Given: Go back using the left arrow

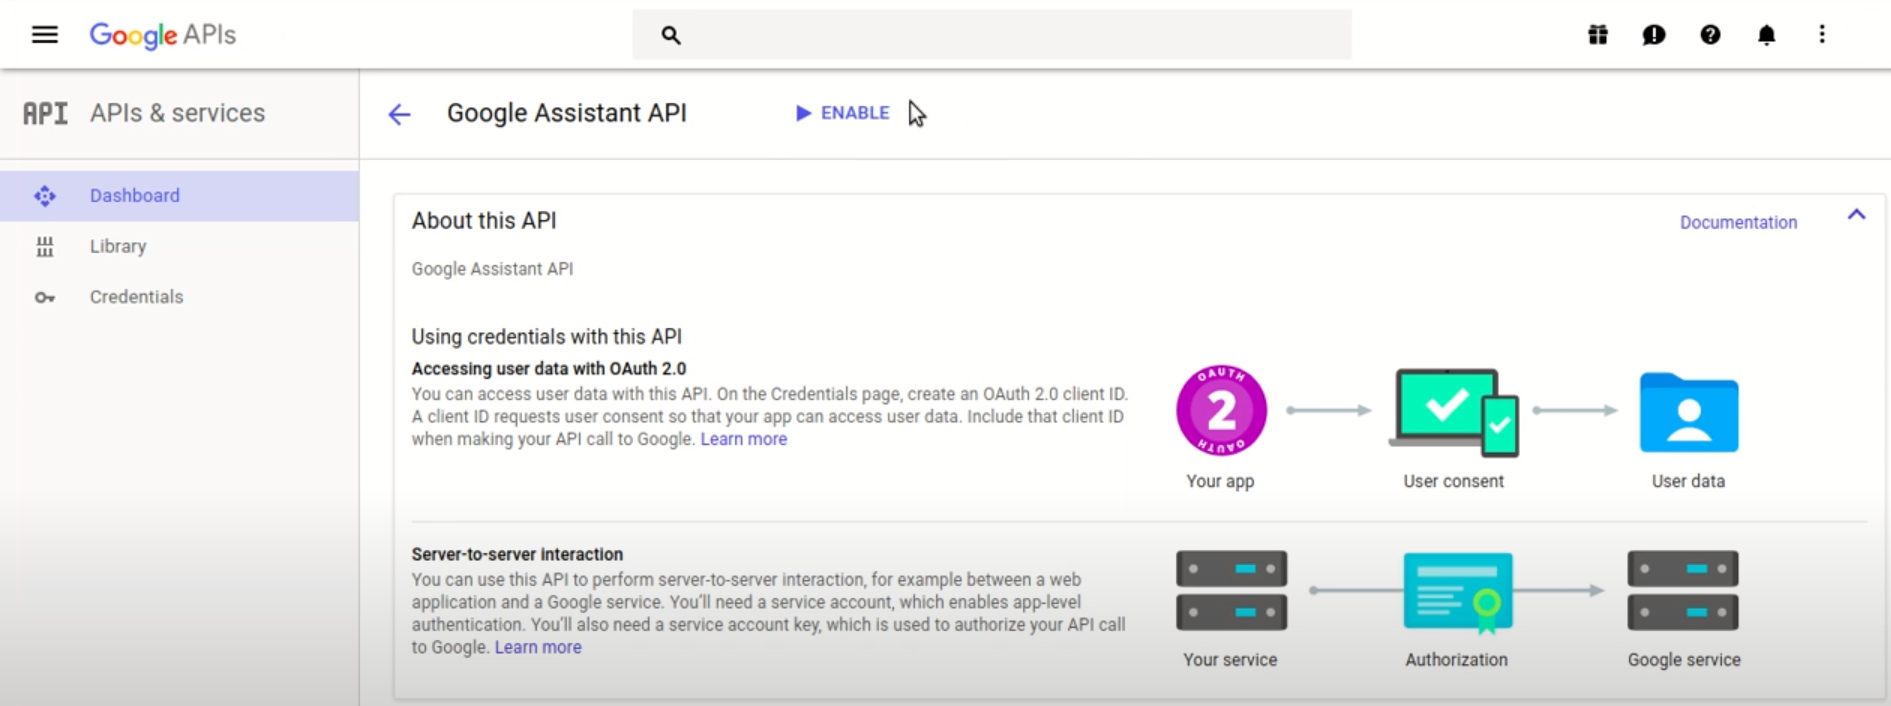Looking at the screenshot, I should coord(399,114).
